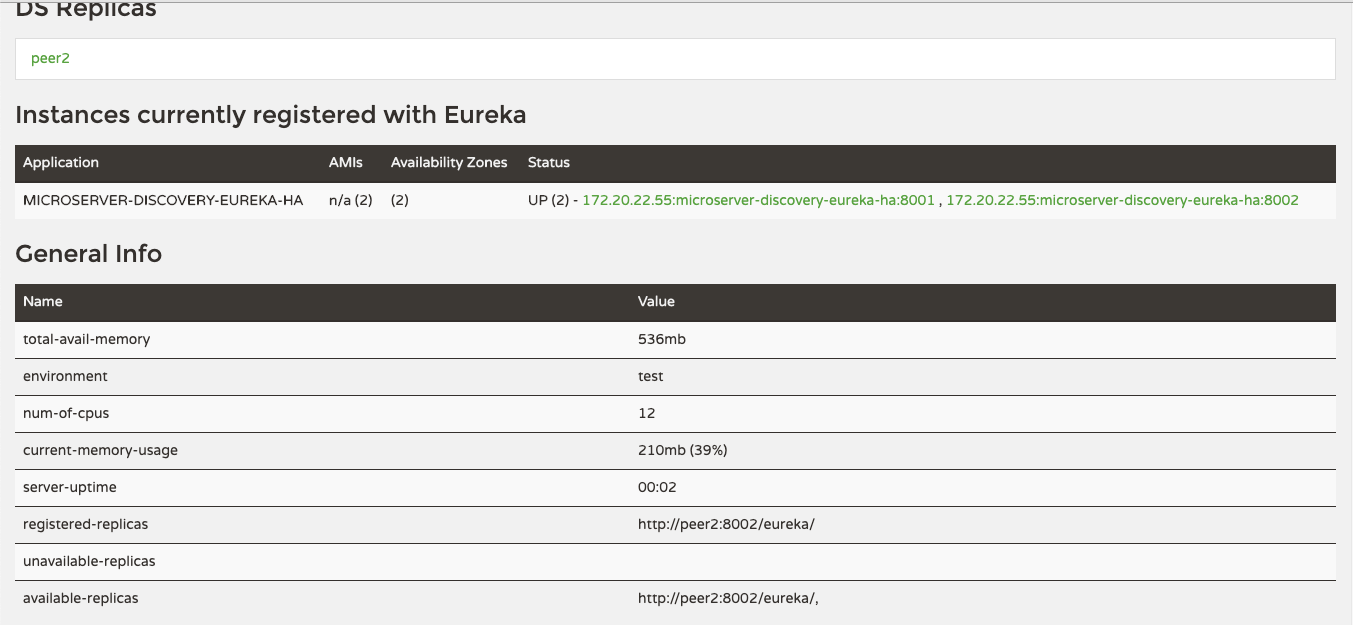Select the server-uptime row label
1353x625 pixels.
(x=70, y=487)
